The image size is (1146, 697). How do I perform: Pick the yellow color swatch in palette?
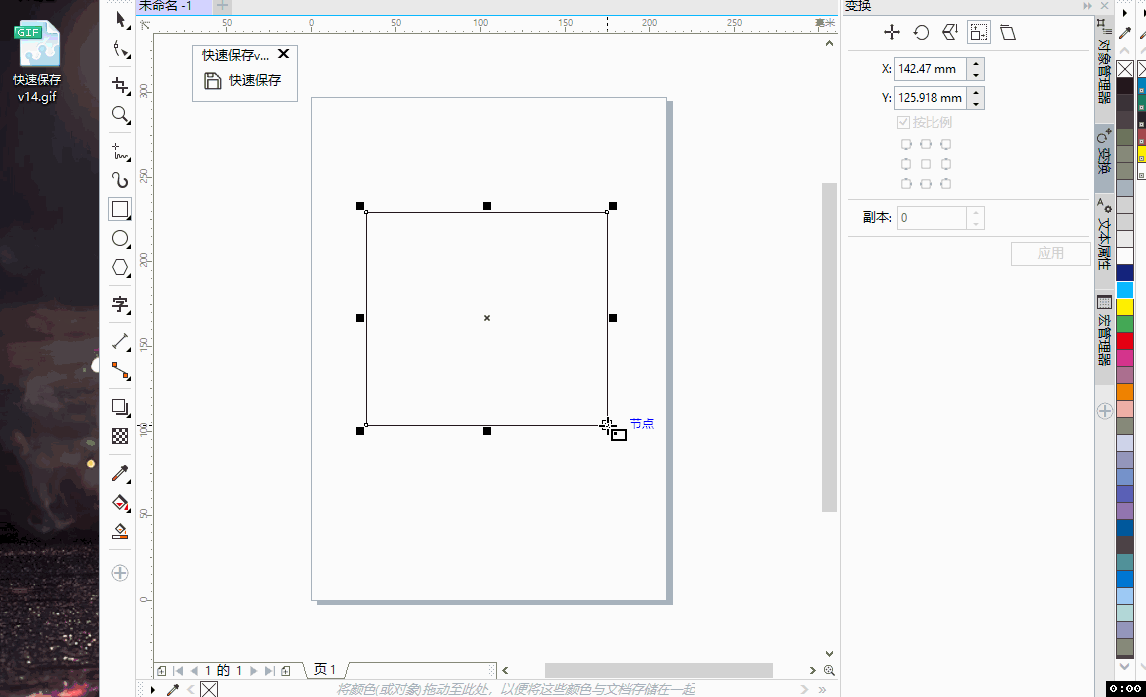(1125, 307)
